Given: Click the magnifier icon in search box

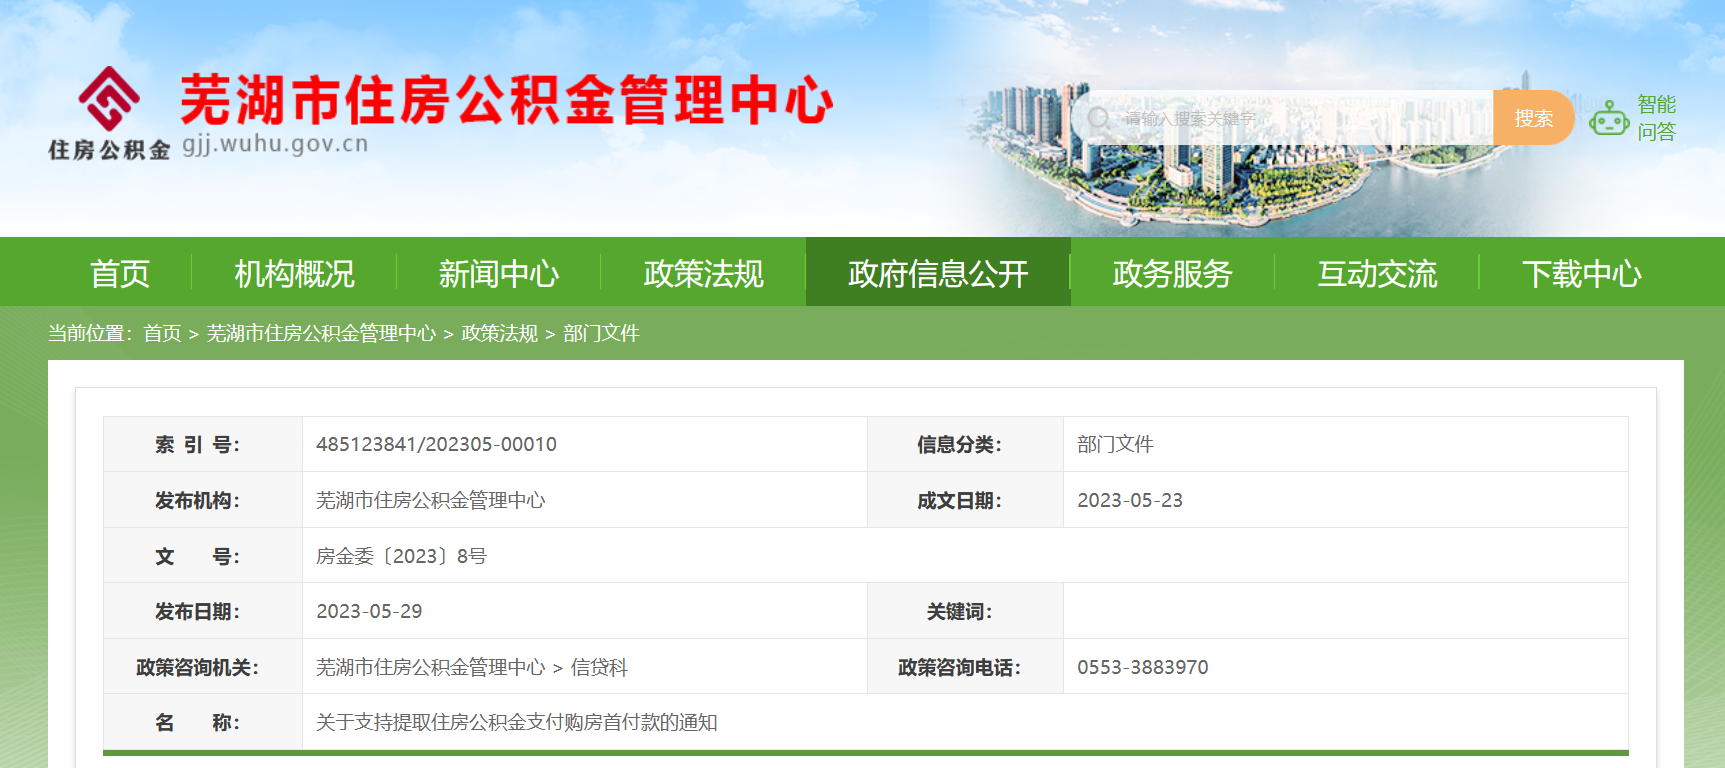Looking at the screenshot, I should tap(1098, 118).
